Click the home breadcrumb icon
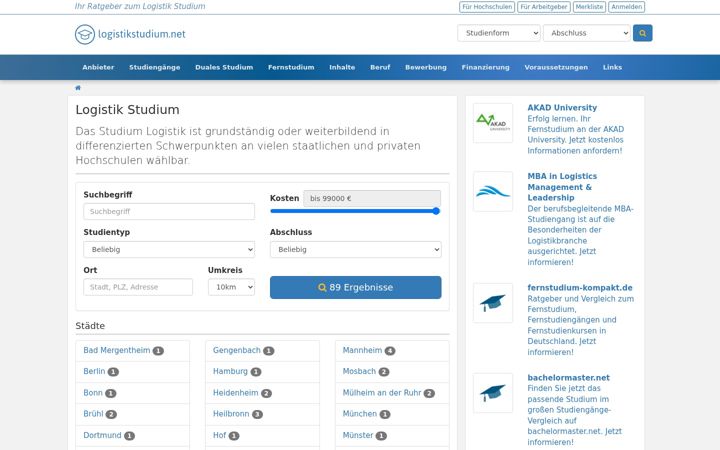This screenshot has height=450, width=720. pos(78,88)
